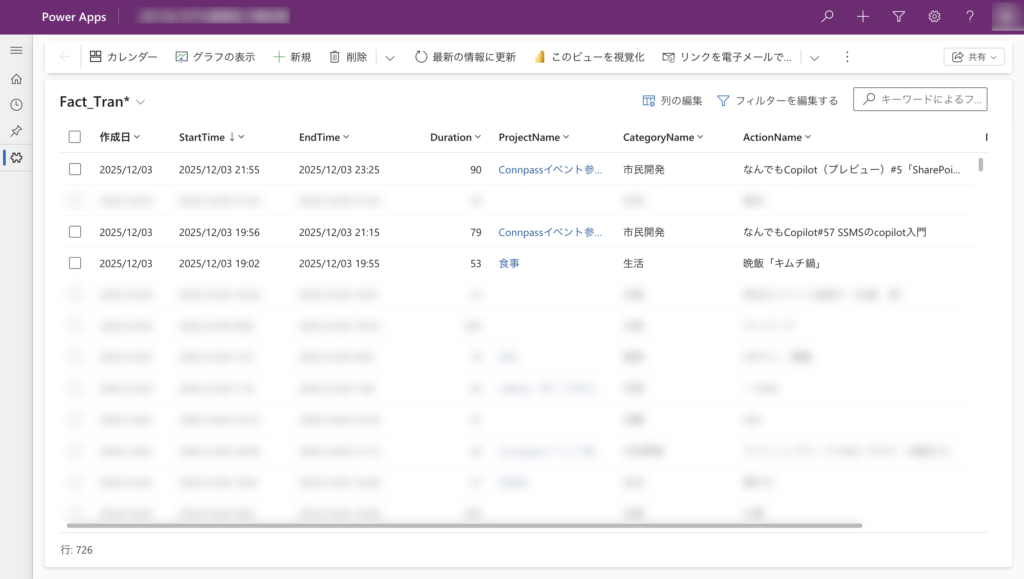Click カレンダー in the command bar
This screenshot has height=579, width=1024.
[123, 57]
